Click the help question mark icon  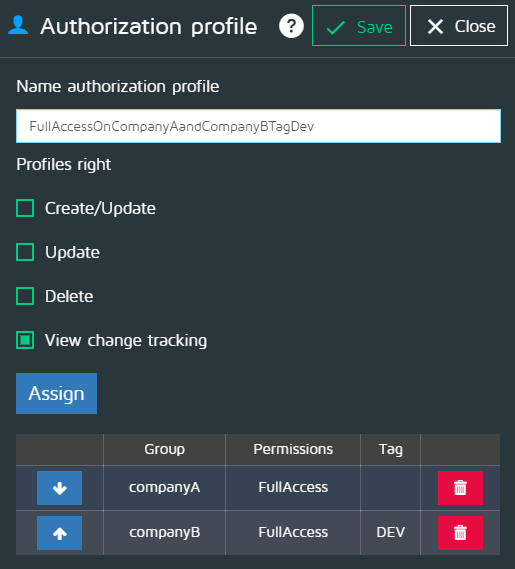point(291,26)
